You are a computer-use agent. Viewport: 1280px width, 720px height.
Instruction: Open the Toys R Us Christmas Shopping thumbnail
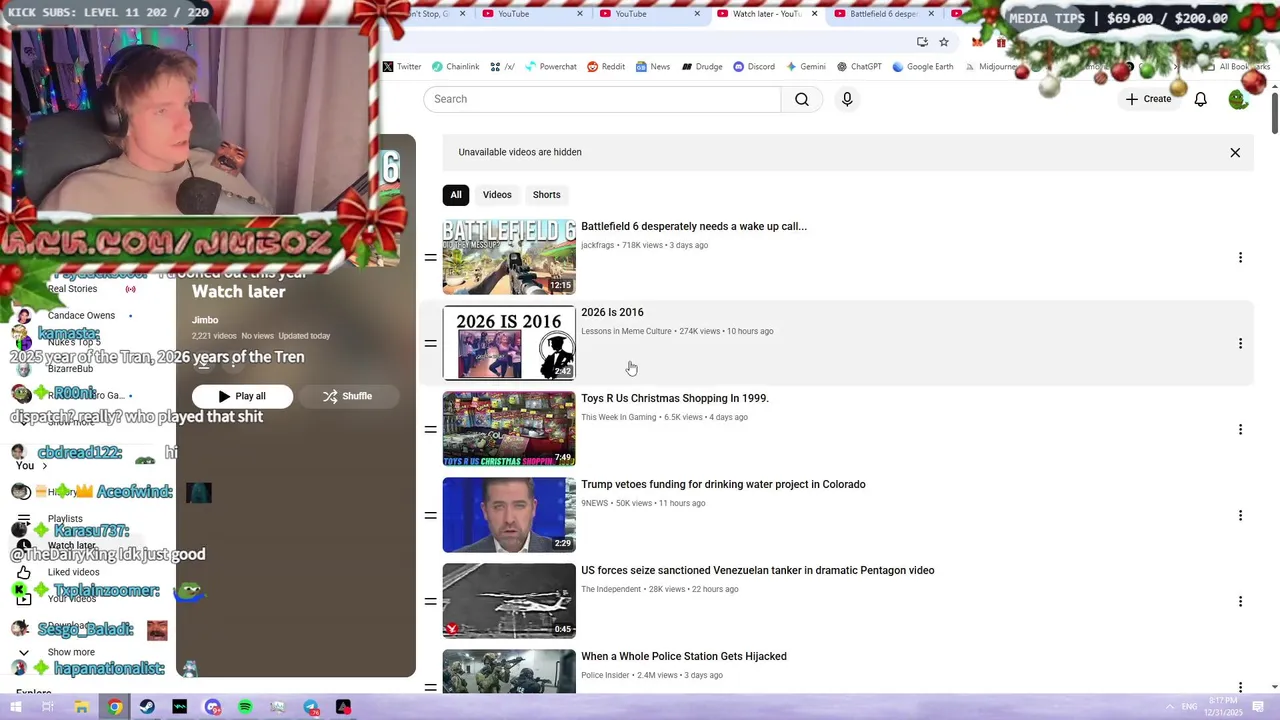(x=509, y=429)
